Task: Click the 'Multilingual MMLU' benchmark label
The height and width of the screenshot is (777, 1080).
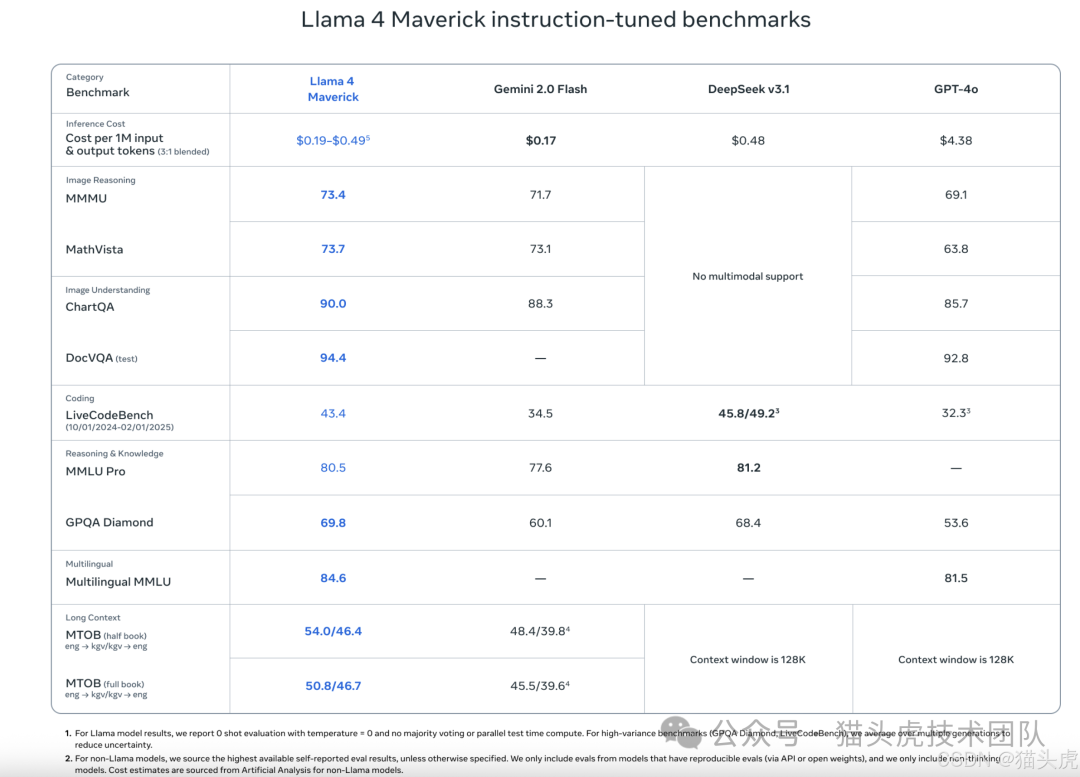Action: click(118, 582)
